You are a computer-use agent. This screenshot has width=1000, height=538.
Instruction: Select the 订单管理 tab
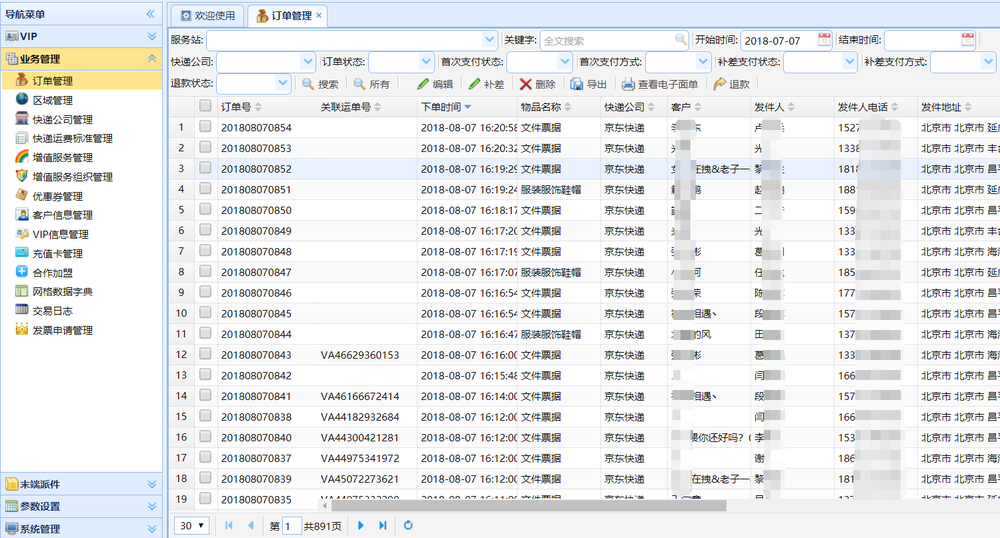286,16
